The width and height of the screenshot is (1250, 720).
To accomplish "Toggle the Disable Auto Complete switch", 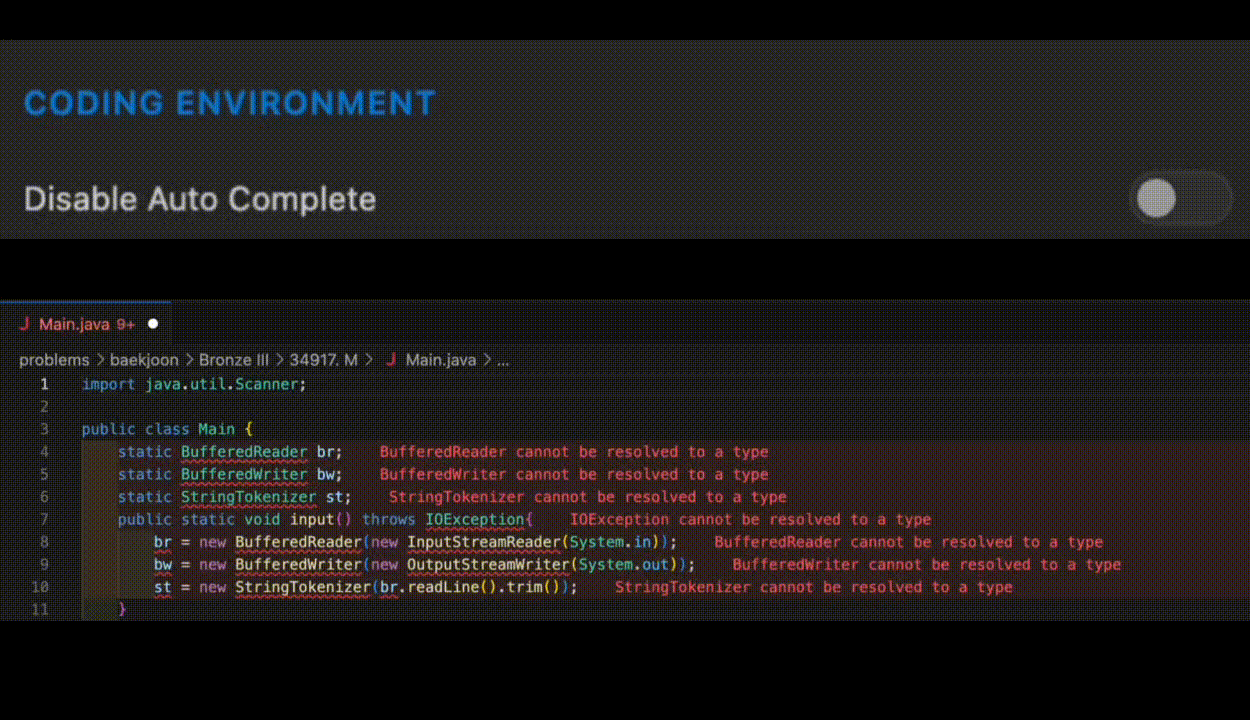I will pyautogui.click(x=1181, y=198).
